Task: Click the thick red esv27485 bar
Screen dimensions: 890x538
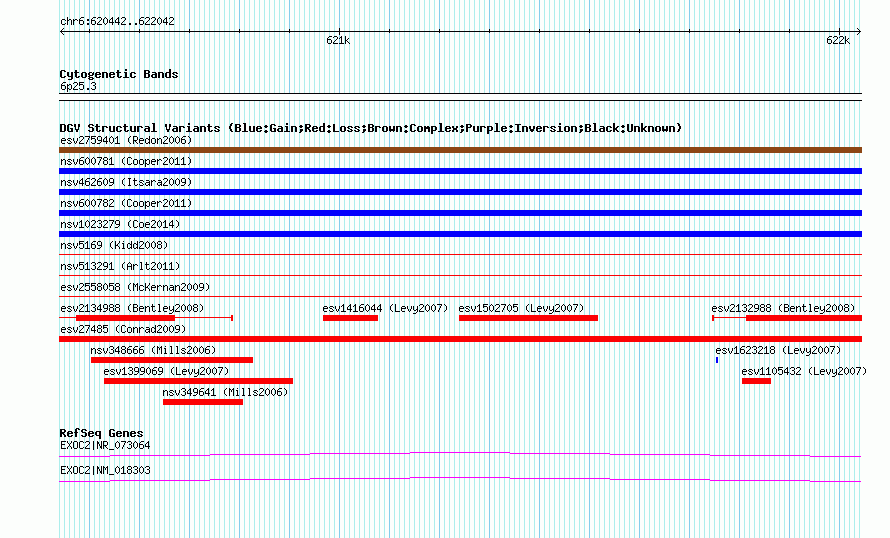Action: (x=460, y=339)
